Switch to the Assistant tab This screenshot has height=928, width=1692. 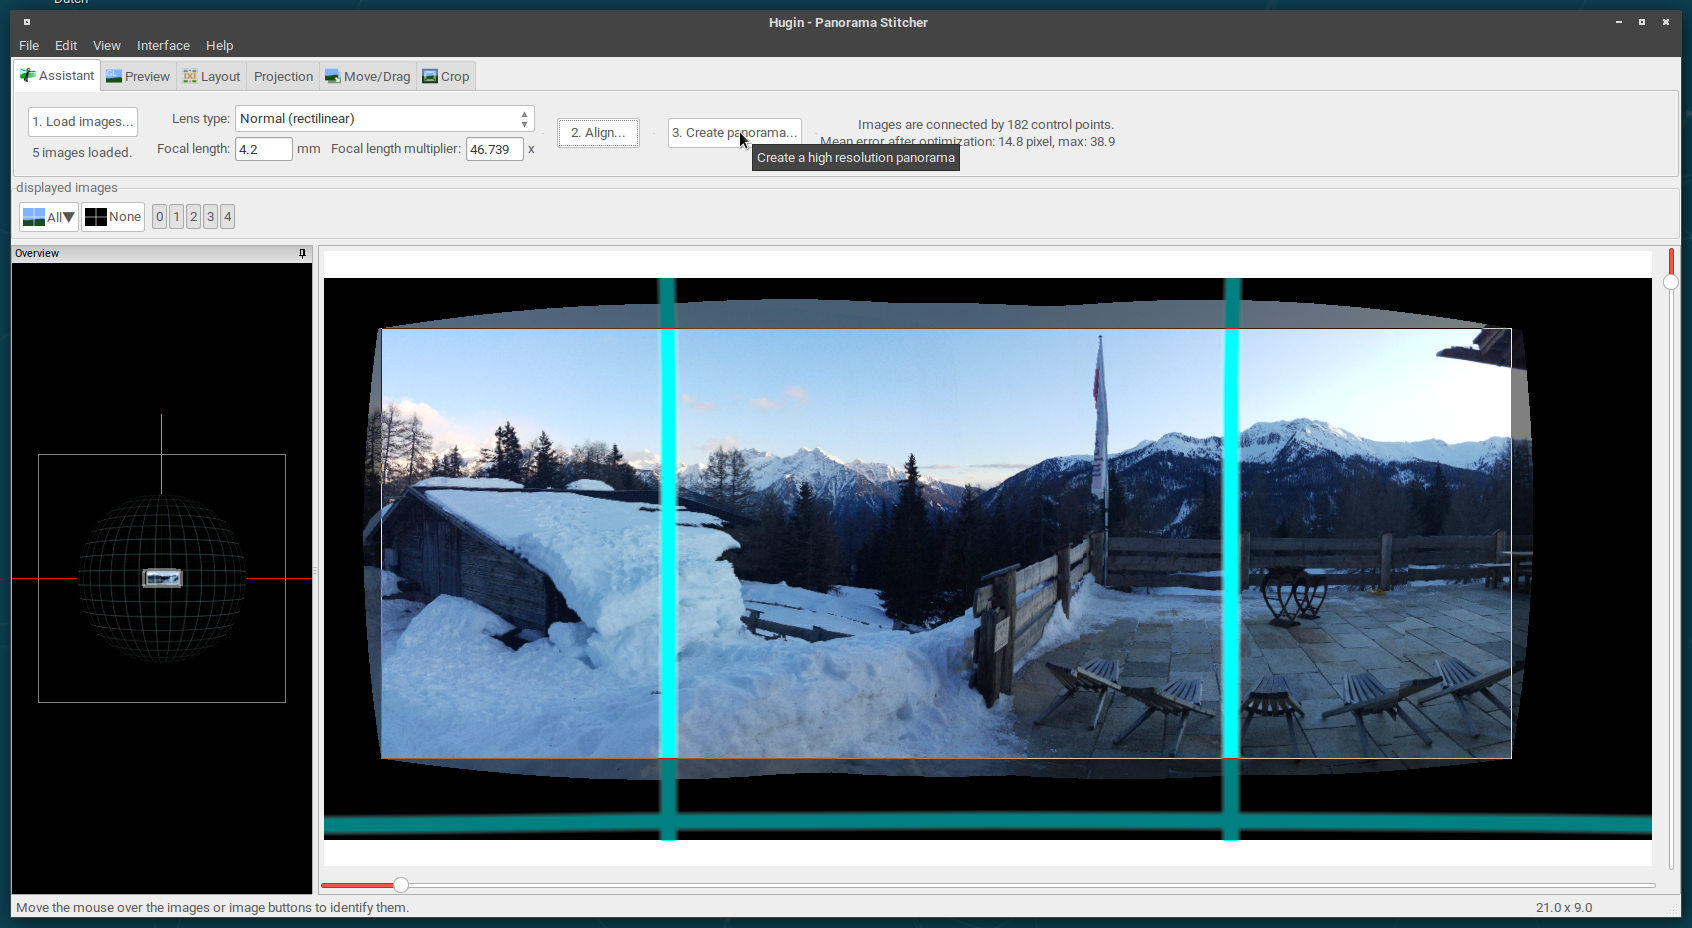(57, 75)
